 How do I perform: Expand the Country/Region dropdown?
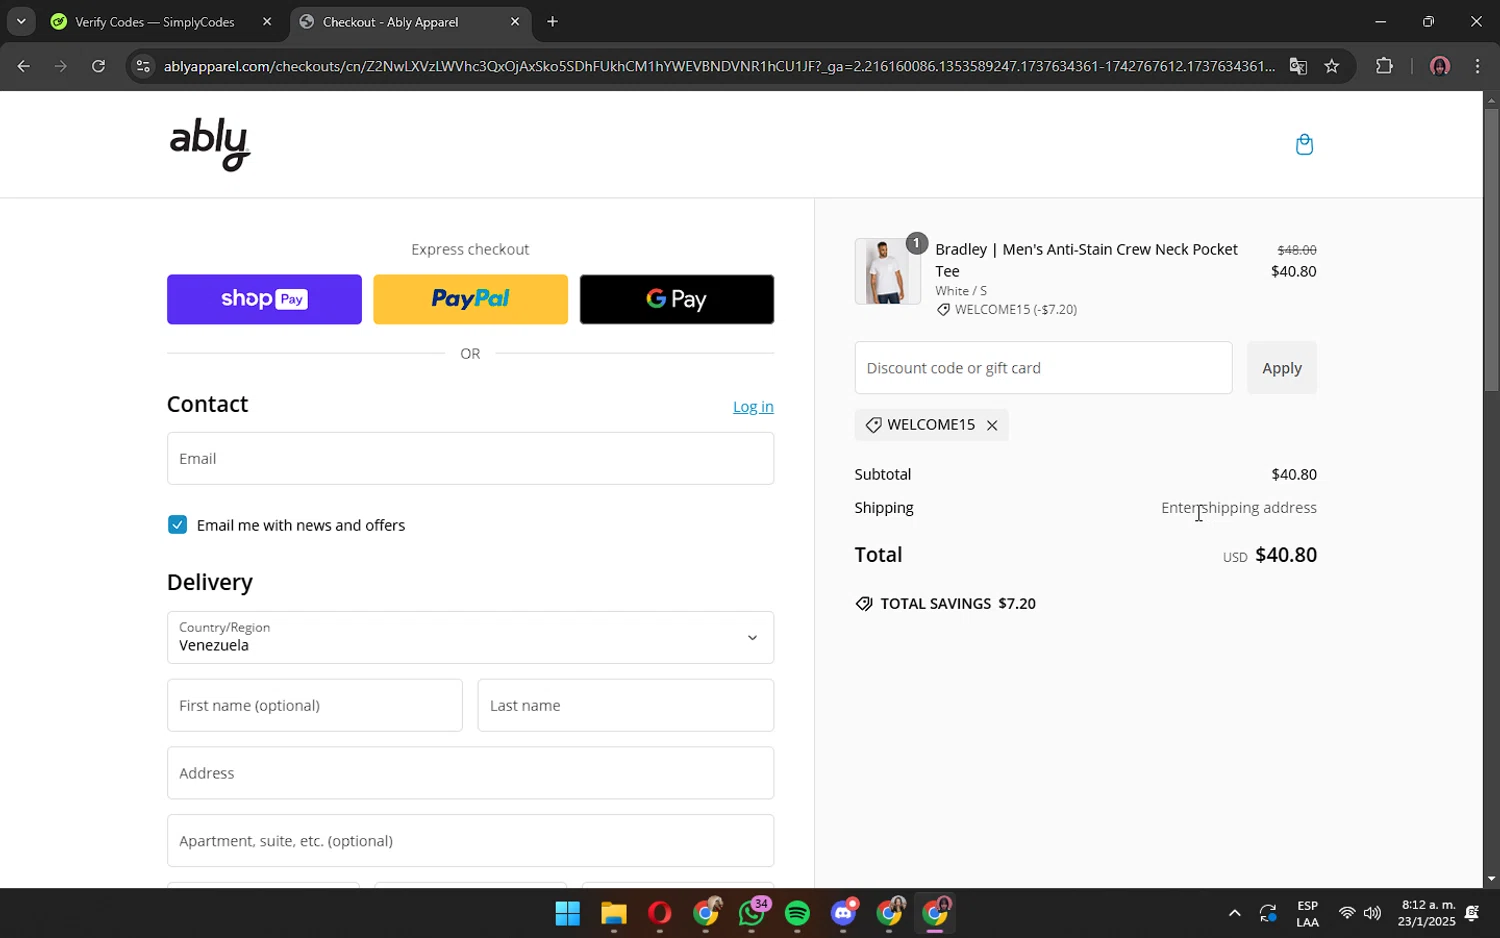(470, 637)
